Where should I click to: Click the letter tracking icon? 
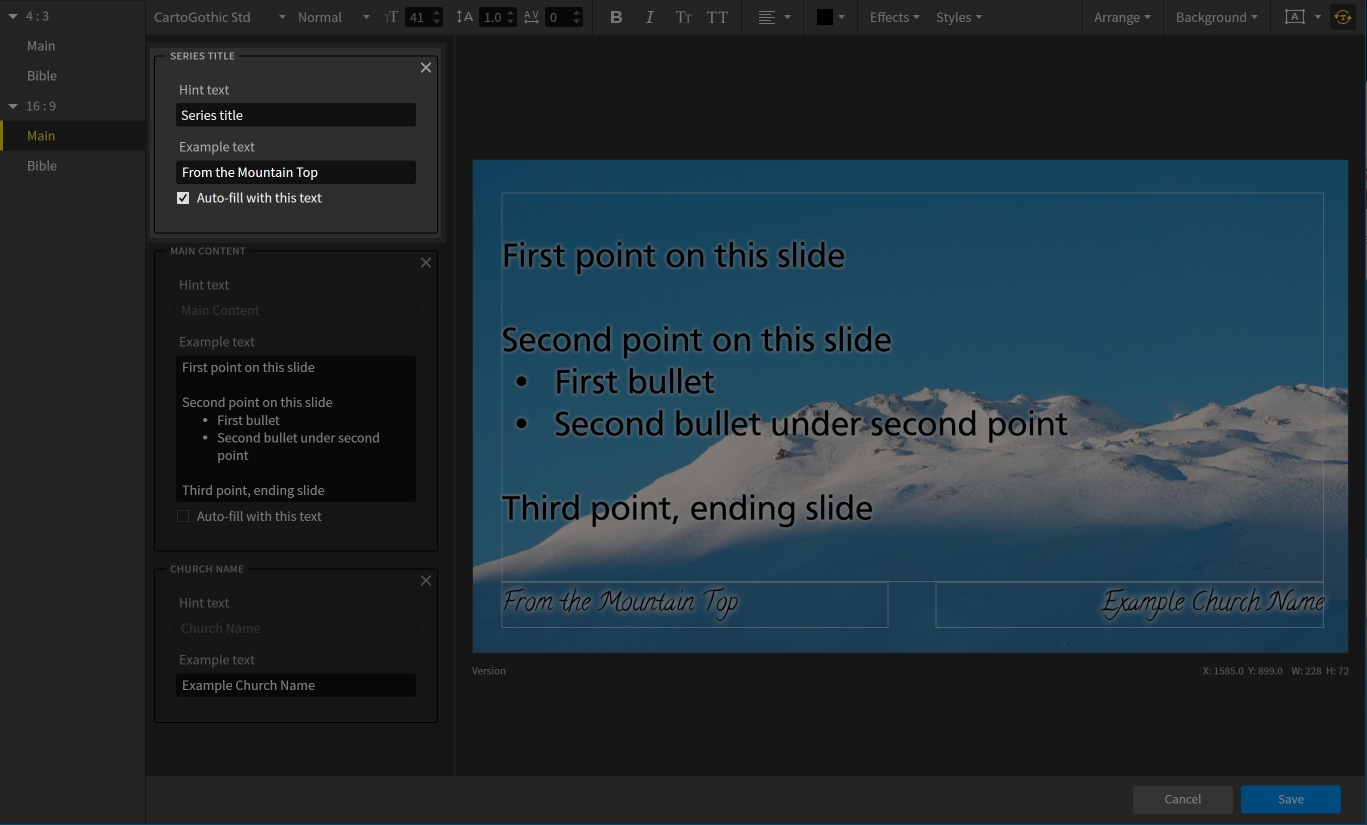point(531,17)
